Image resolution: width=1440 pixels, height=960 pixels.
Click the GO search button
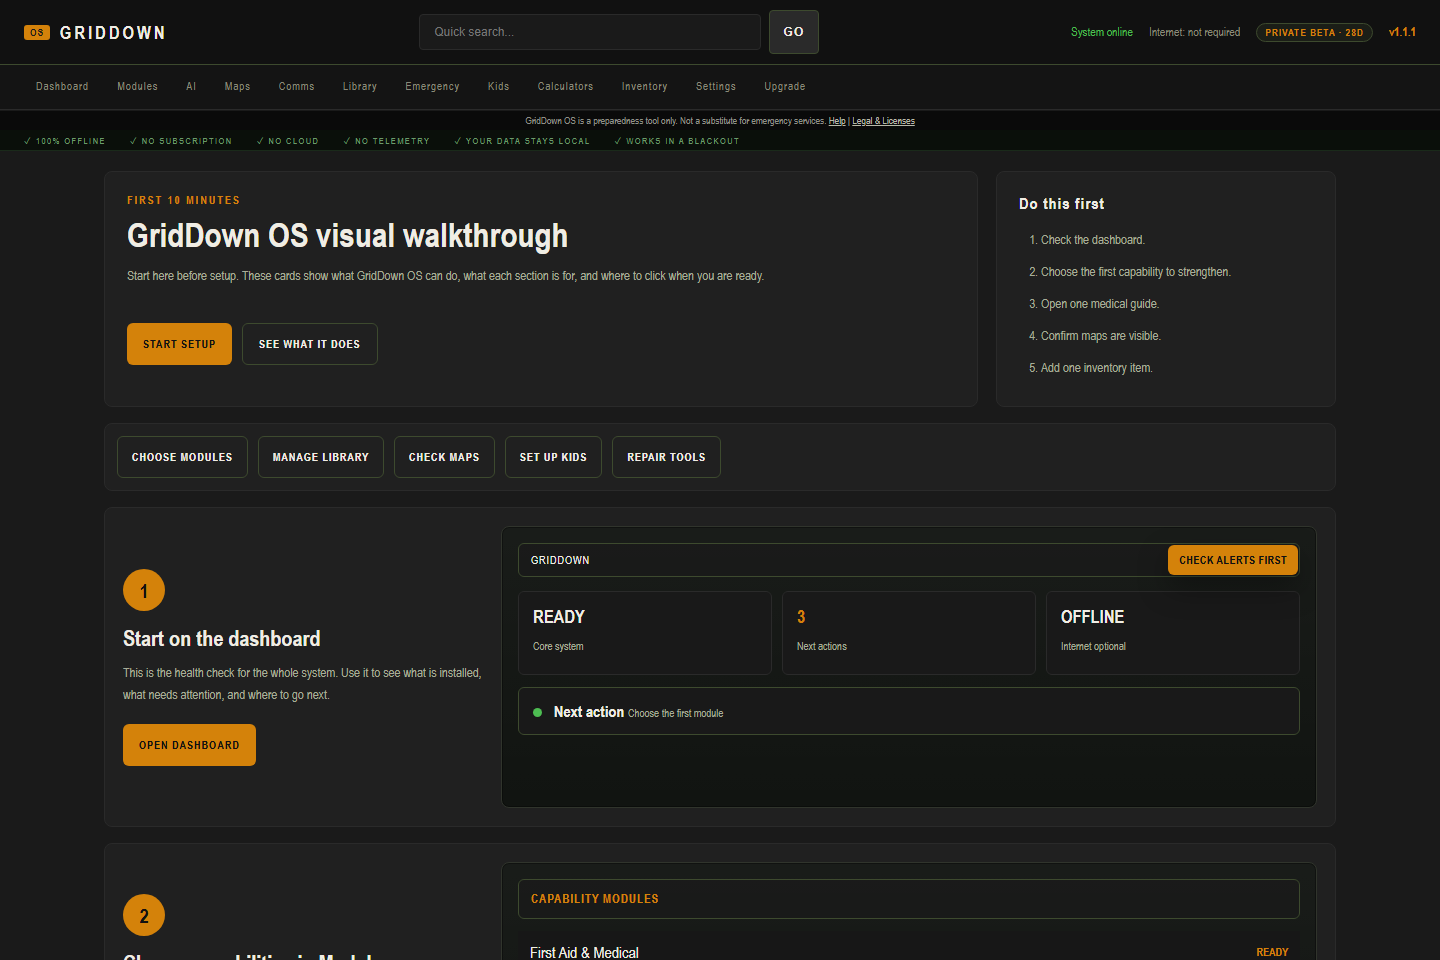[793, 31]
